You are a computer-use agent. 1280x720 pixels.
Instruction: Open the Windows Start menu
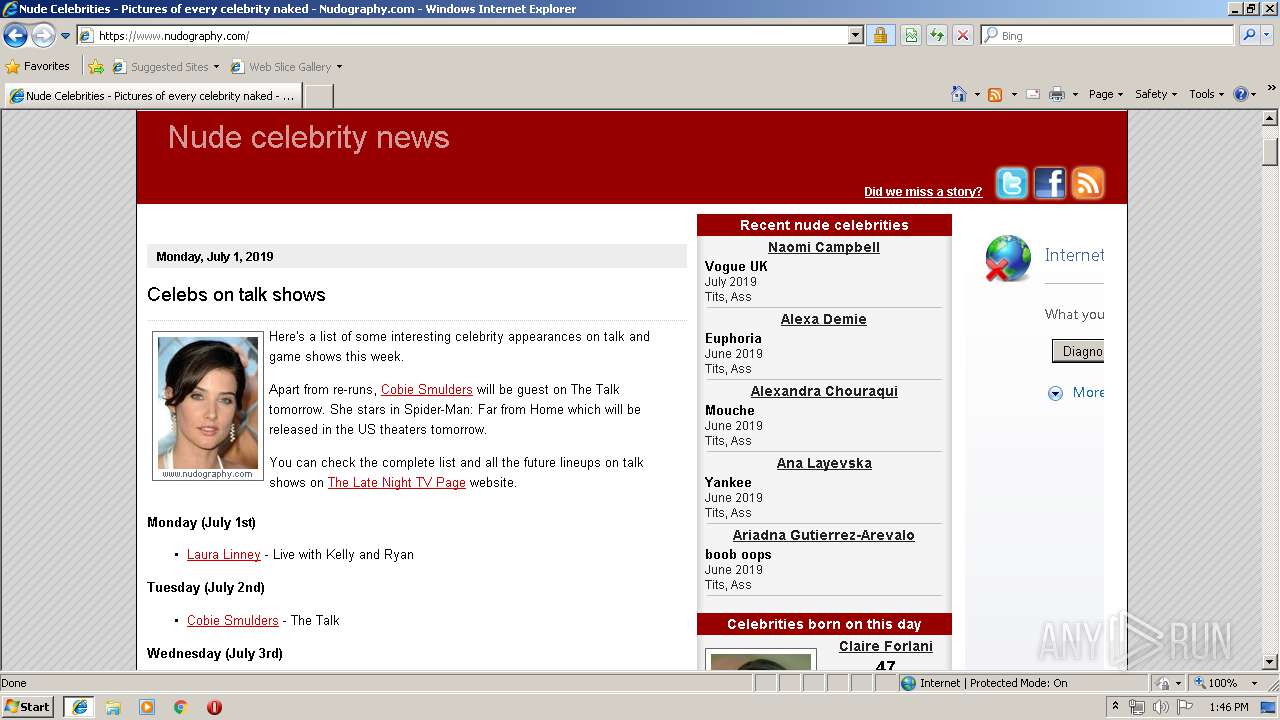28,707
